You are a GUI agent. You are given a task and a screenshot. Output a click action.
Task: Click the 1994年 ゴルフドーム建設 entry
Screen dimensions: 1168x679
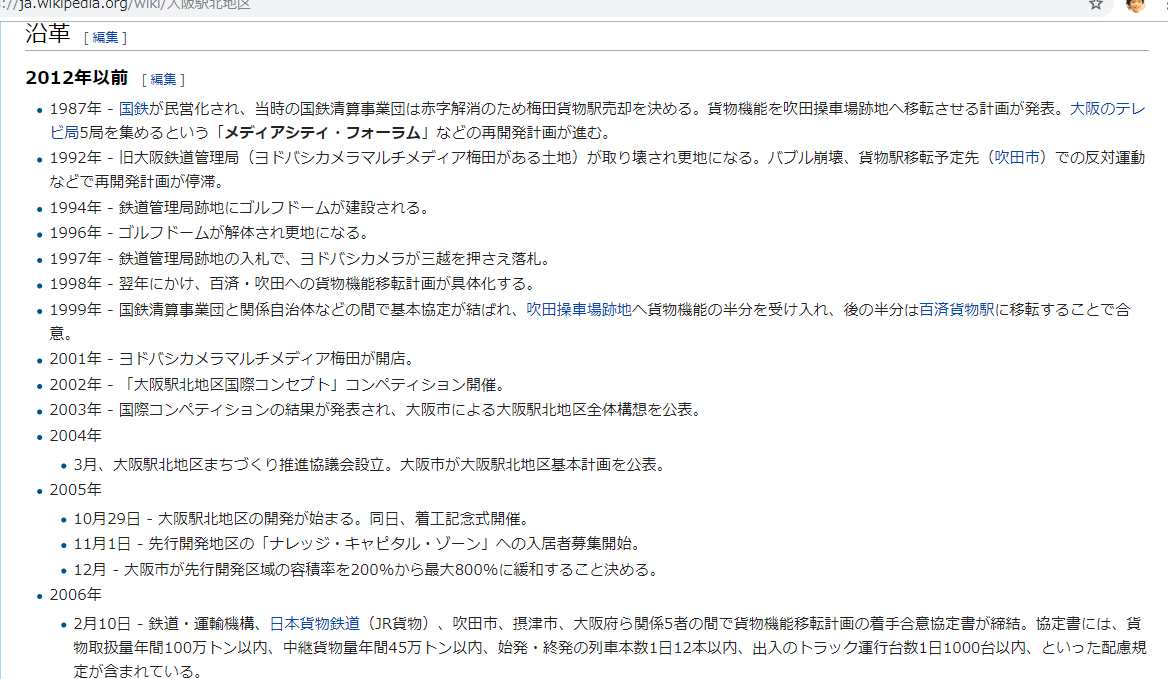[x=239, y=208]
